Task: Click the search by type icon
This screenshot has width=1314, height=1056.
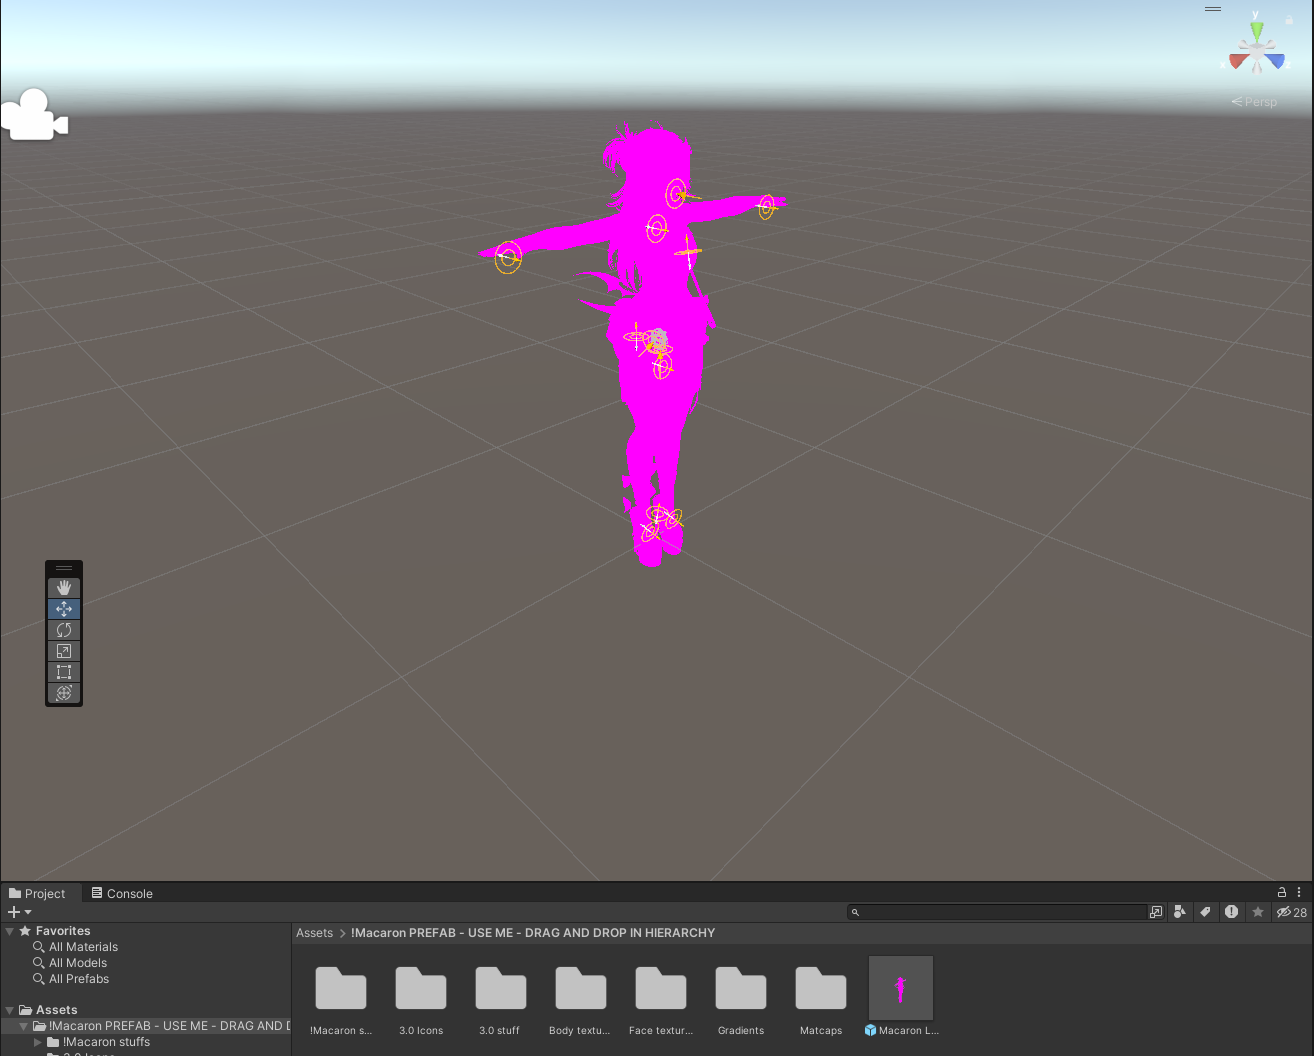Action: 1180,912
